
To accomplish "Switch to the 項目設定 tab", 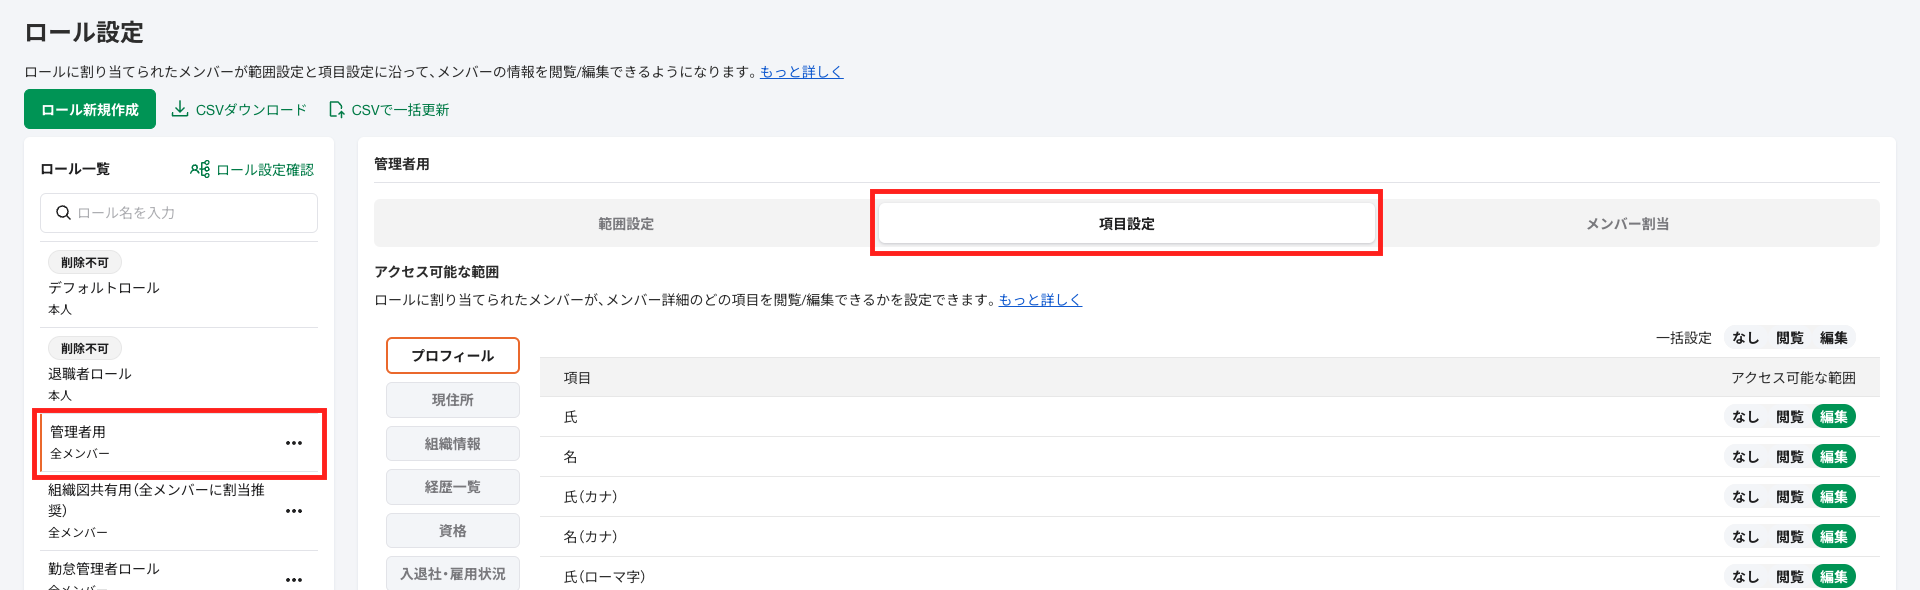I will point(1127,224).
